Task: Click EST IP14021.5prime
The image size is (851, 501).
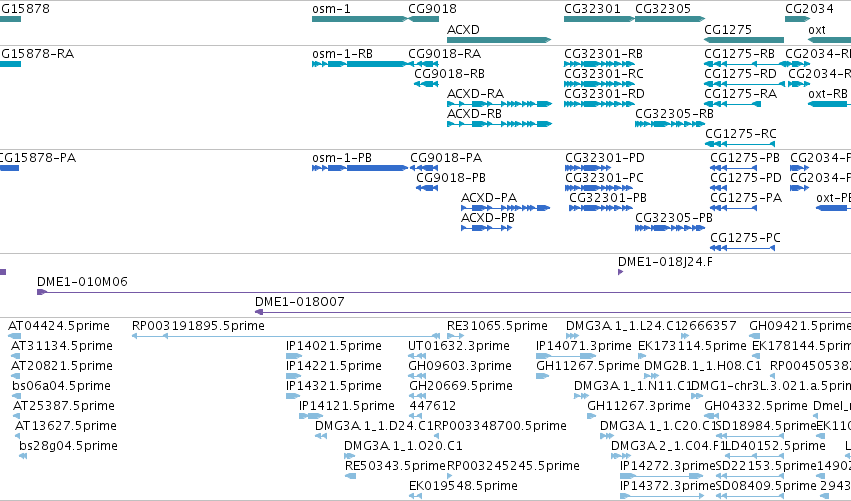Action: tap(294, 356)
